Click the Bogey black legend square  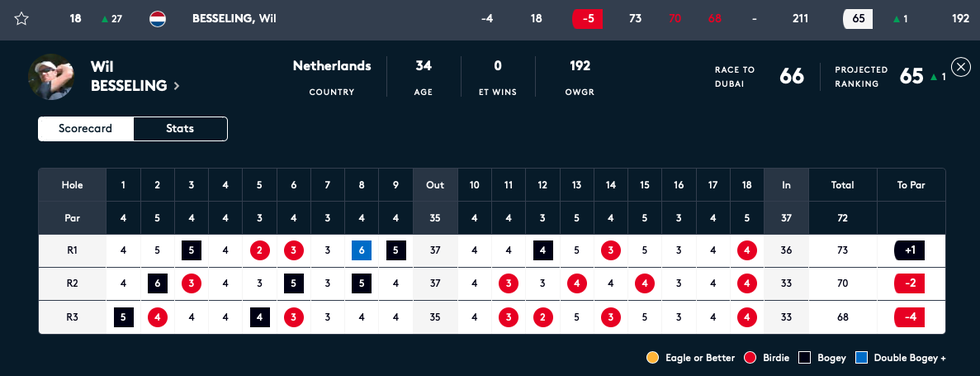point(806,358)
